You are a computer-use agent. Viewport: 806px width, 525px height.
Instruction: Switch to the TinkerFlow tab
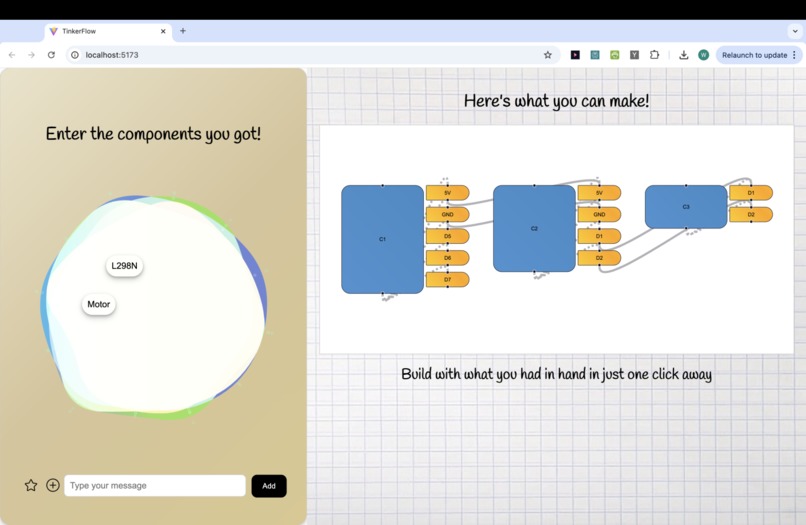point(108,31)
